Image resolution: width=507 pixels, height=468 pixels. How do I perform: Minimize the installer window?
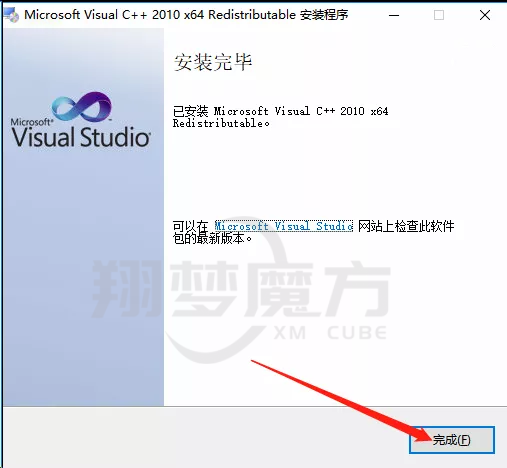394,15
